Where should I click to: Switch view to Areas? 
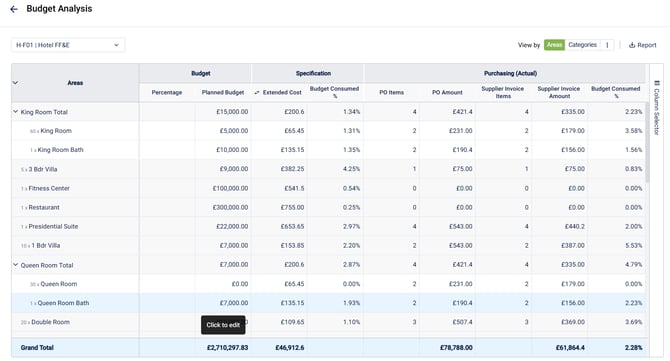(554, 45)
